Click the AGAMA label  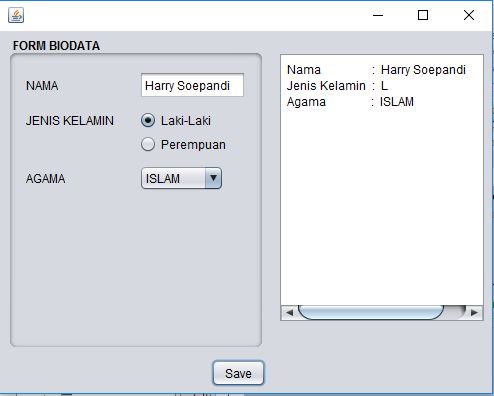[45, 179]
